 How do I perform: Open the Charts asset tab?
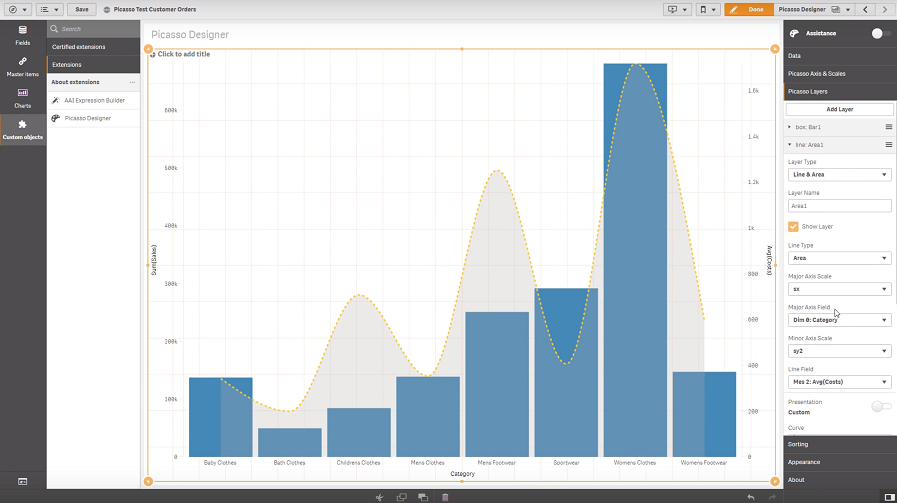23,98
